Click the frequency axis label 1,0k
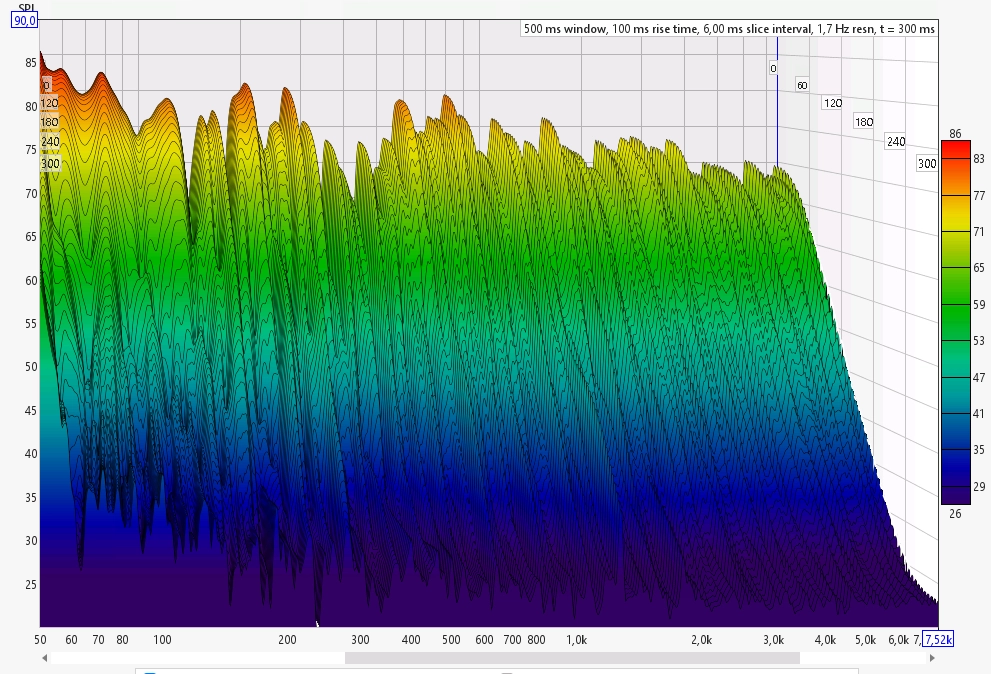Viewport: 991px width, 674px height. 576,640
